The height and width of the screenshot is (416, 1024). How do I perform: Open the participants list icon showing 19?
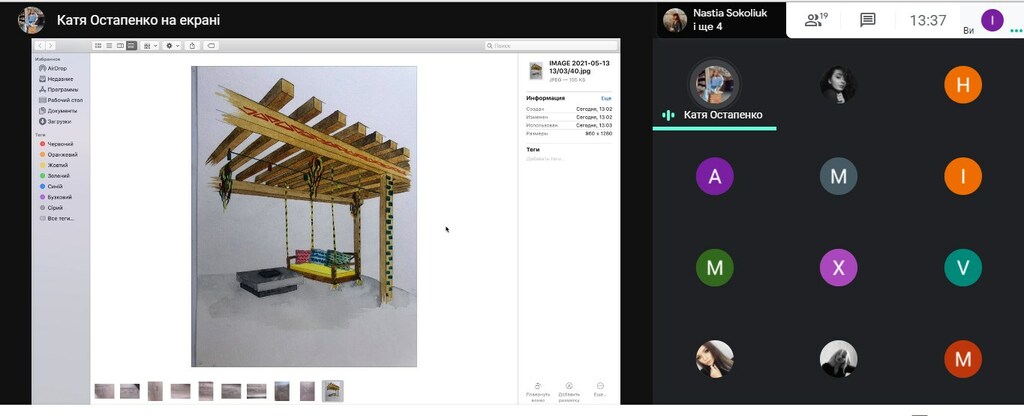[x=816, y=20]
